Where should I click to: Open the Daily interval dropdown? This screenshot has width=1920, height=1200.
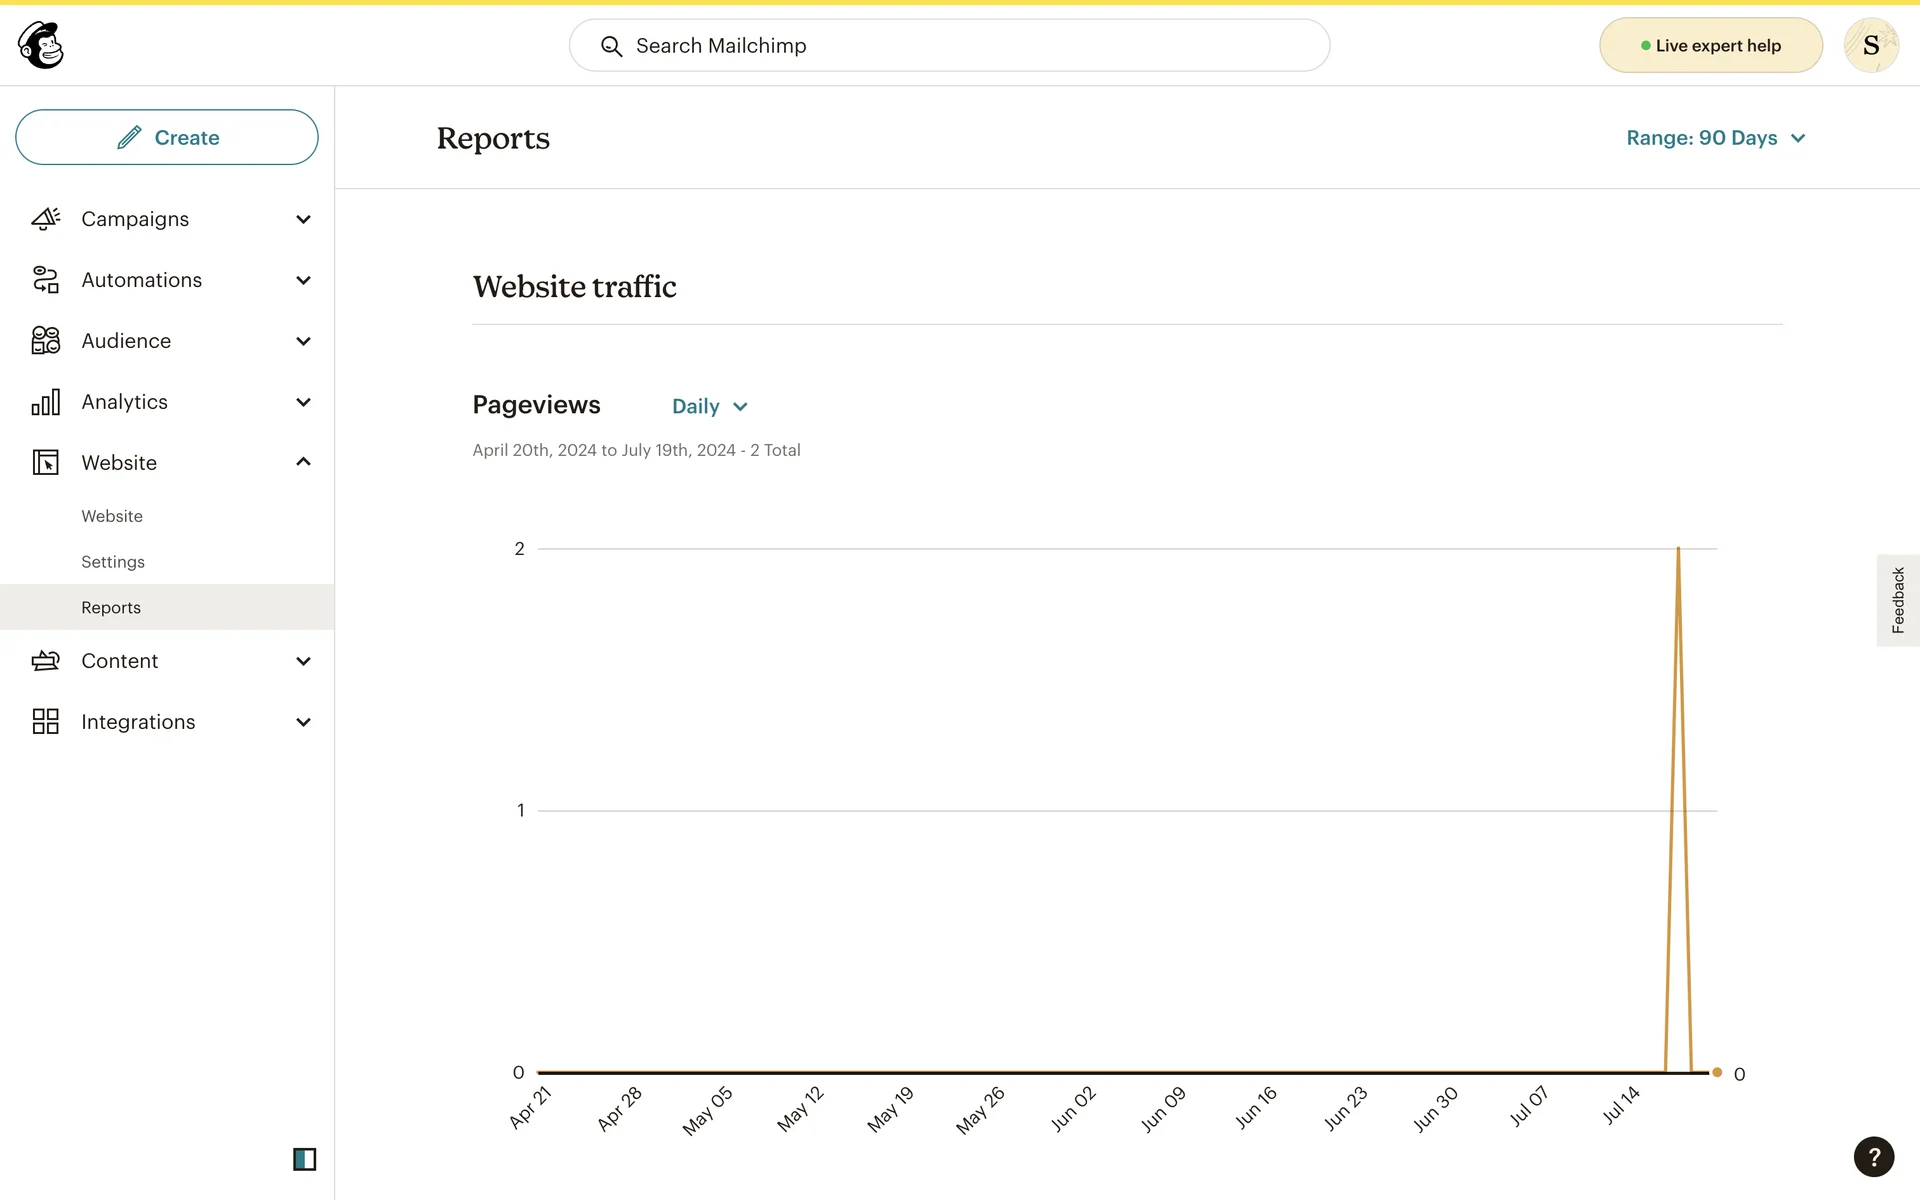click(709, 406)
